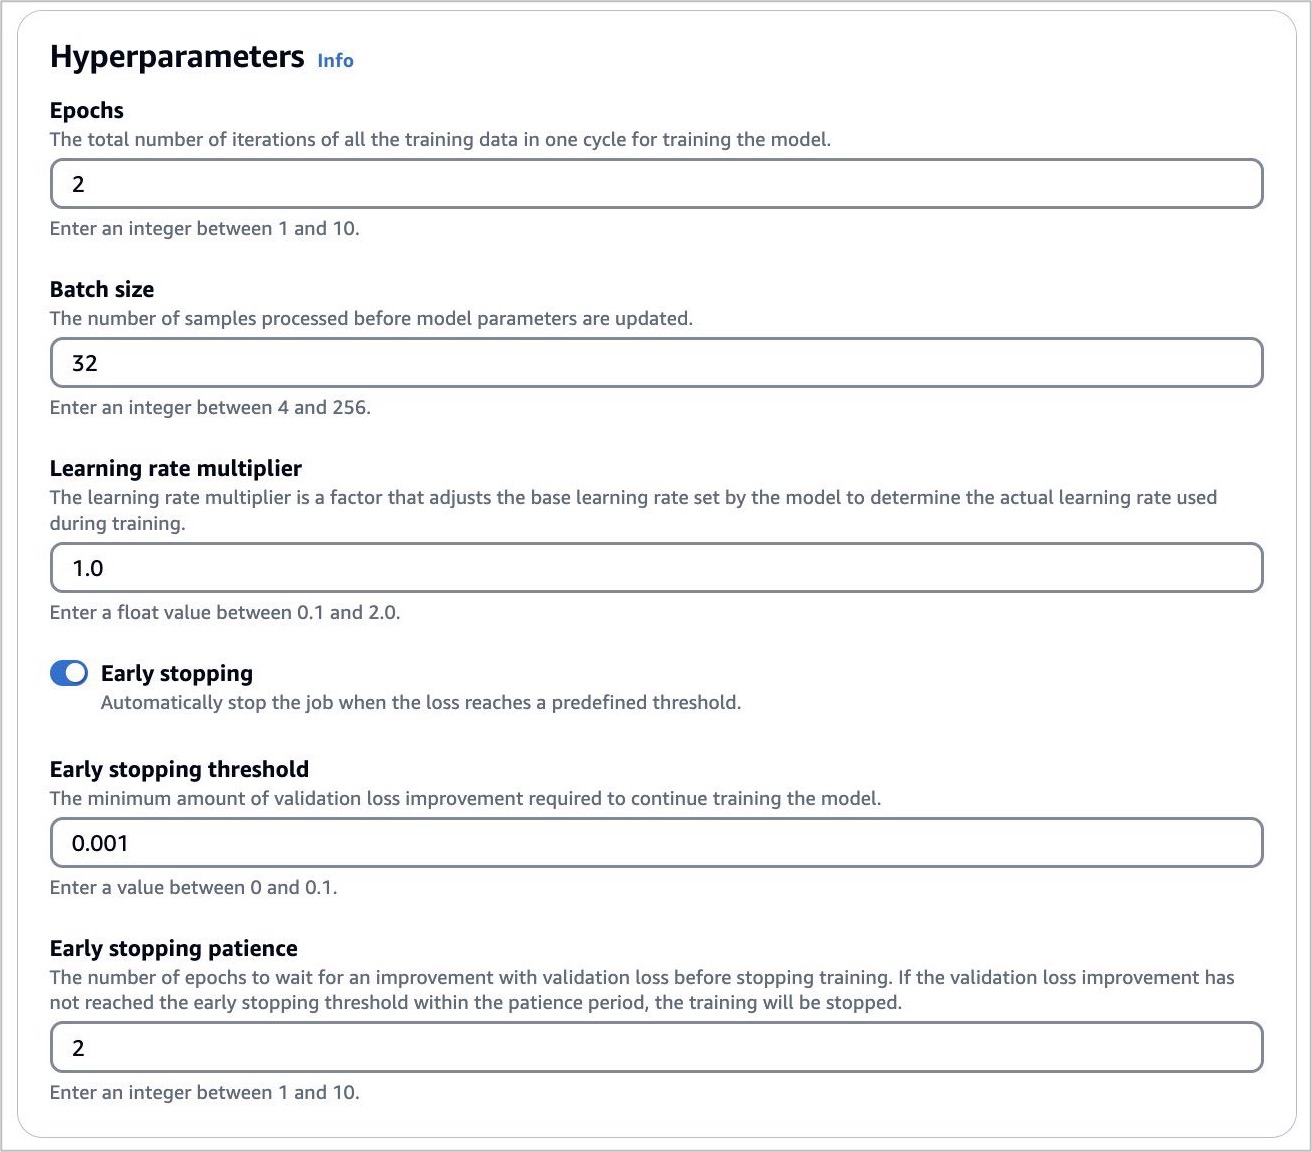Click the Learning rate multiplier label

176,469
